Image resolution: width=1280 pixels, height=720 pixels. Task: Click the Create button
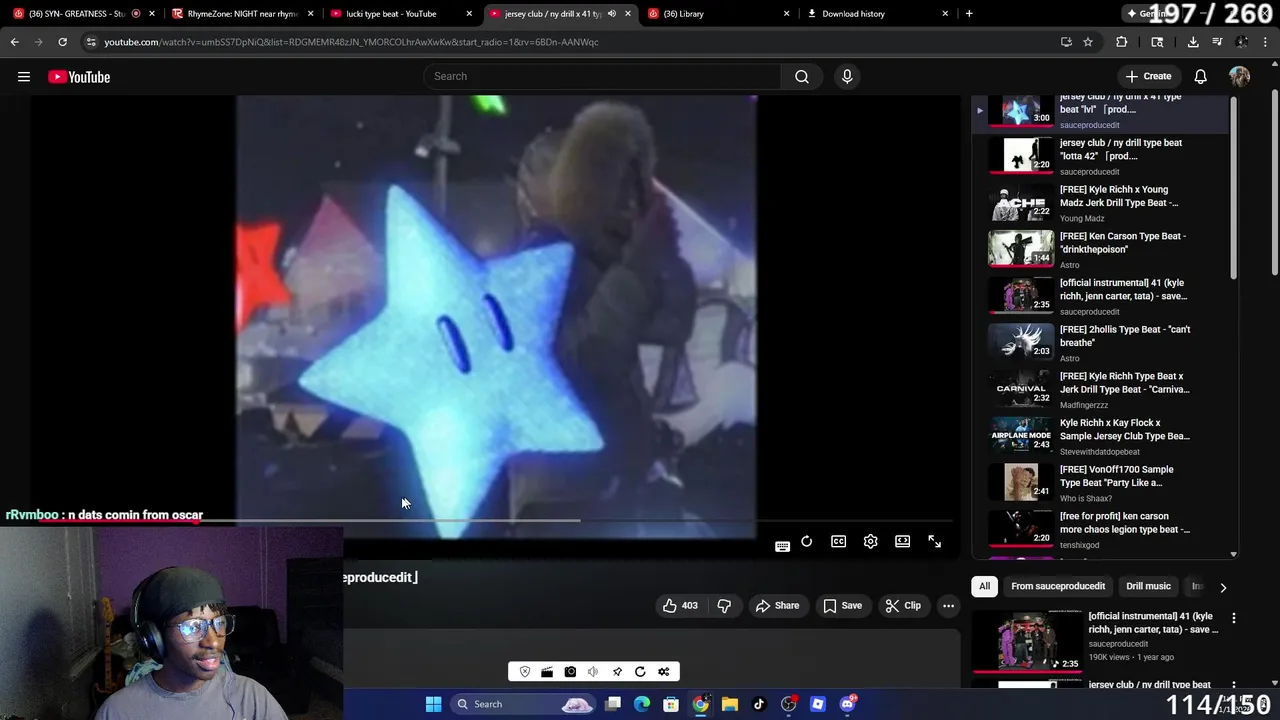coord(1148,76)
